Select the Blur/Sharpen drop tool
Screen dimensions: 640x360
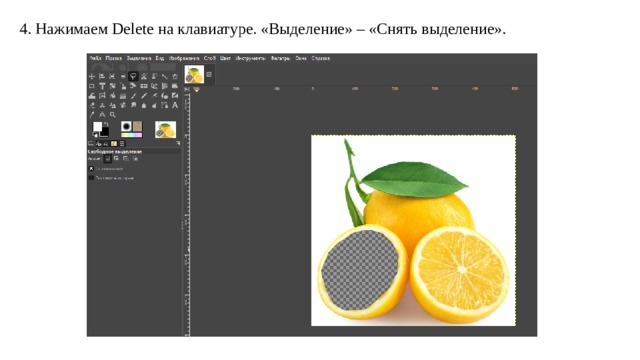pos(144,105)
